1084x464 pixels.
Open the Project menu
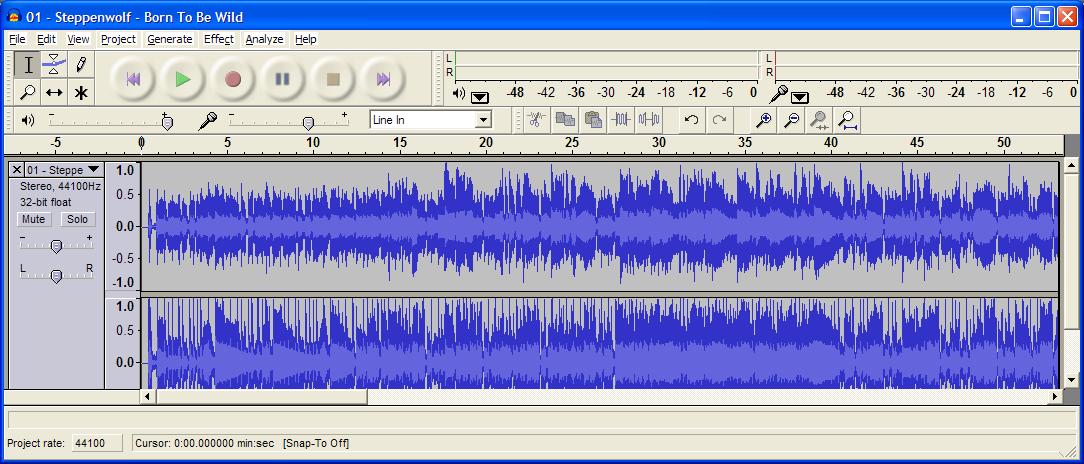pyautogui.click(x=118, y=39)
